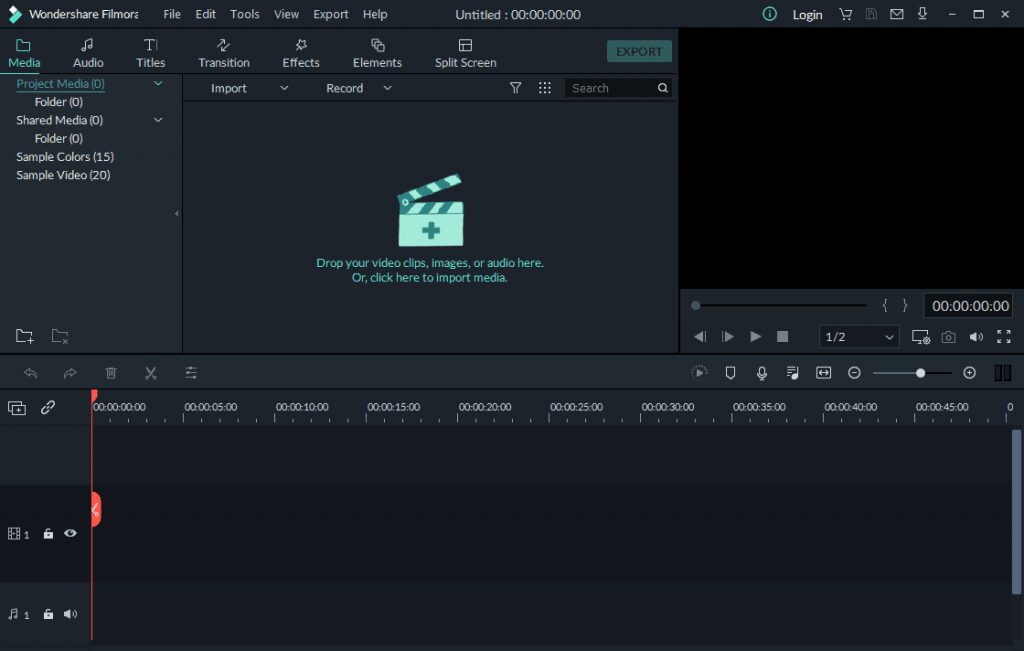1024x651 pixels.
Task: Click the Delete (trash) icon above the timeline
Action: click(x=111, y=372)
